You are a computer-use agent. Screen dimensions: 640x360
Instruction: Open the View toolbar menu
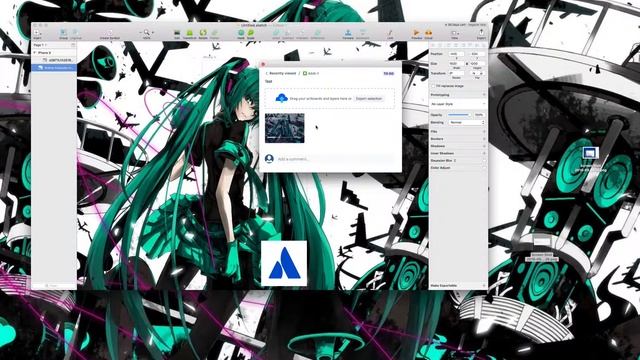(x=455, y=33)
